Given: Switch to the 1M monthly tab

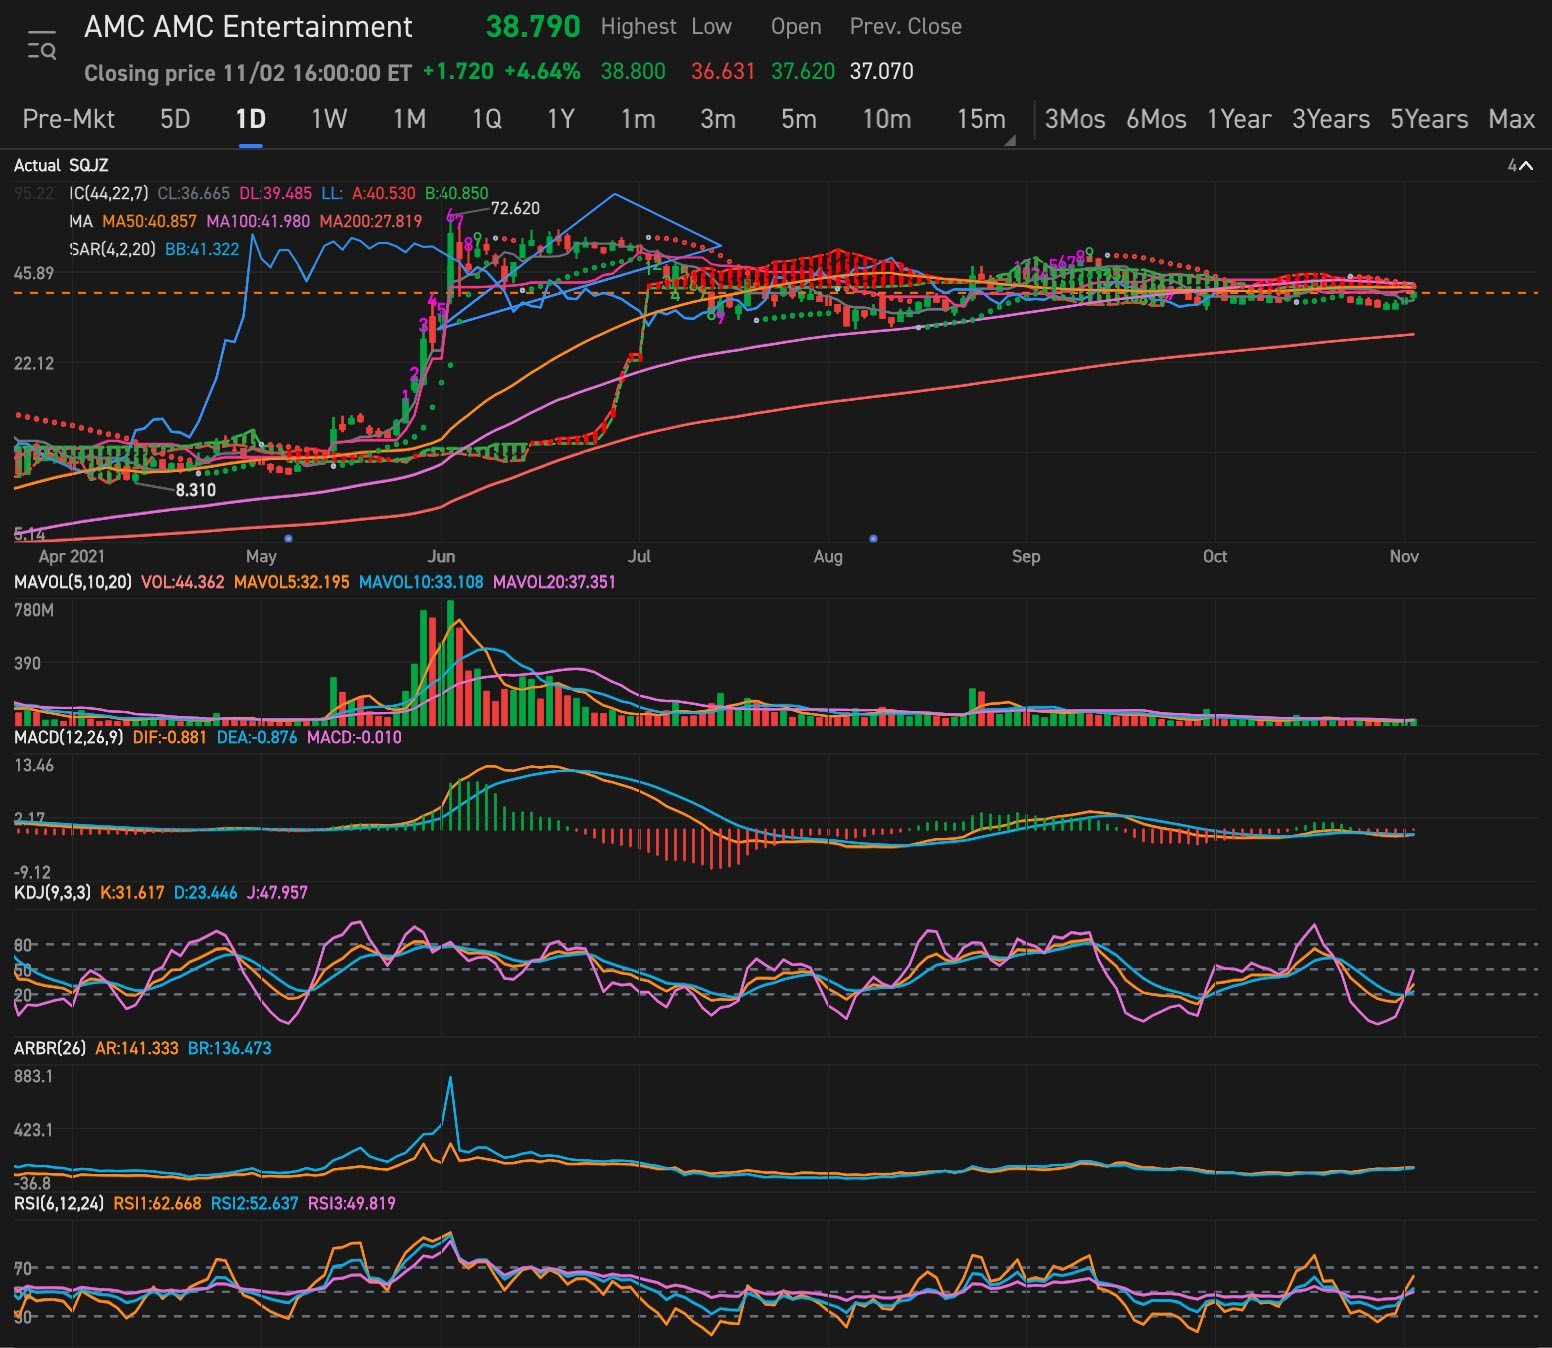Looking at the screenshot, I should 409,119.
